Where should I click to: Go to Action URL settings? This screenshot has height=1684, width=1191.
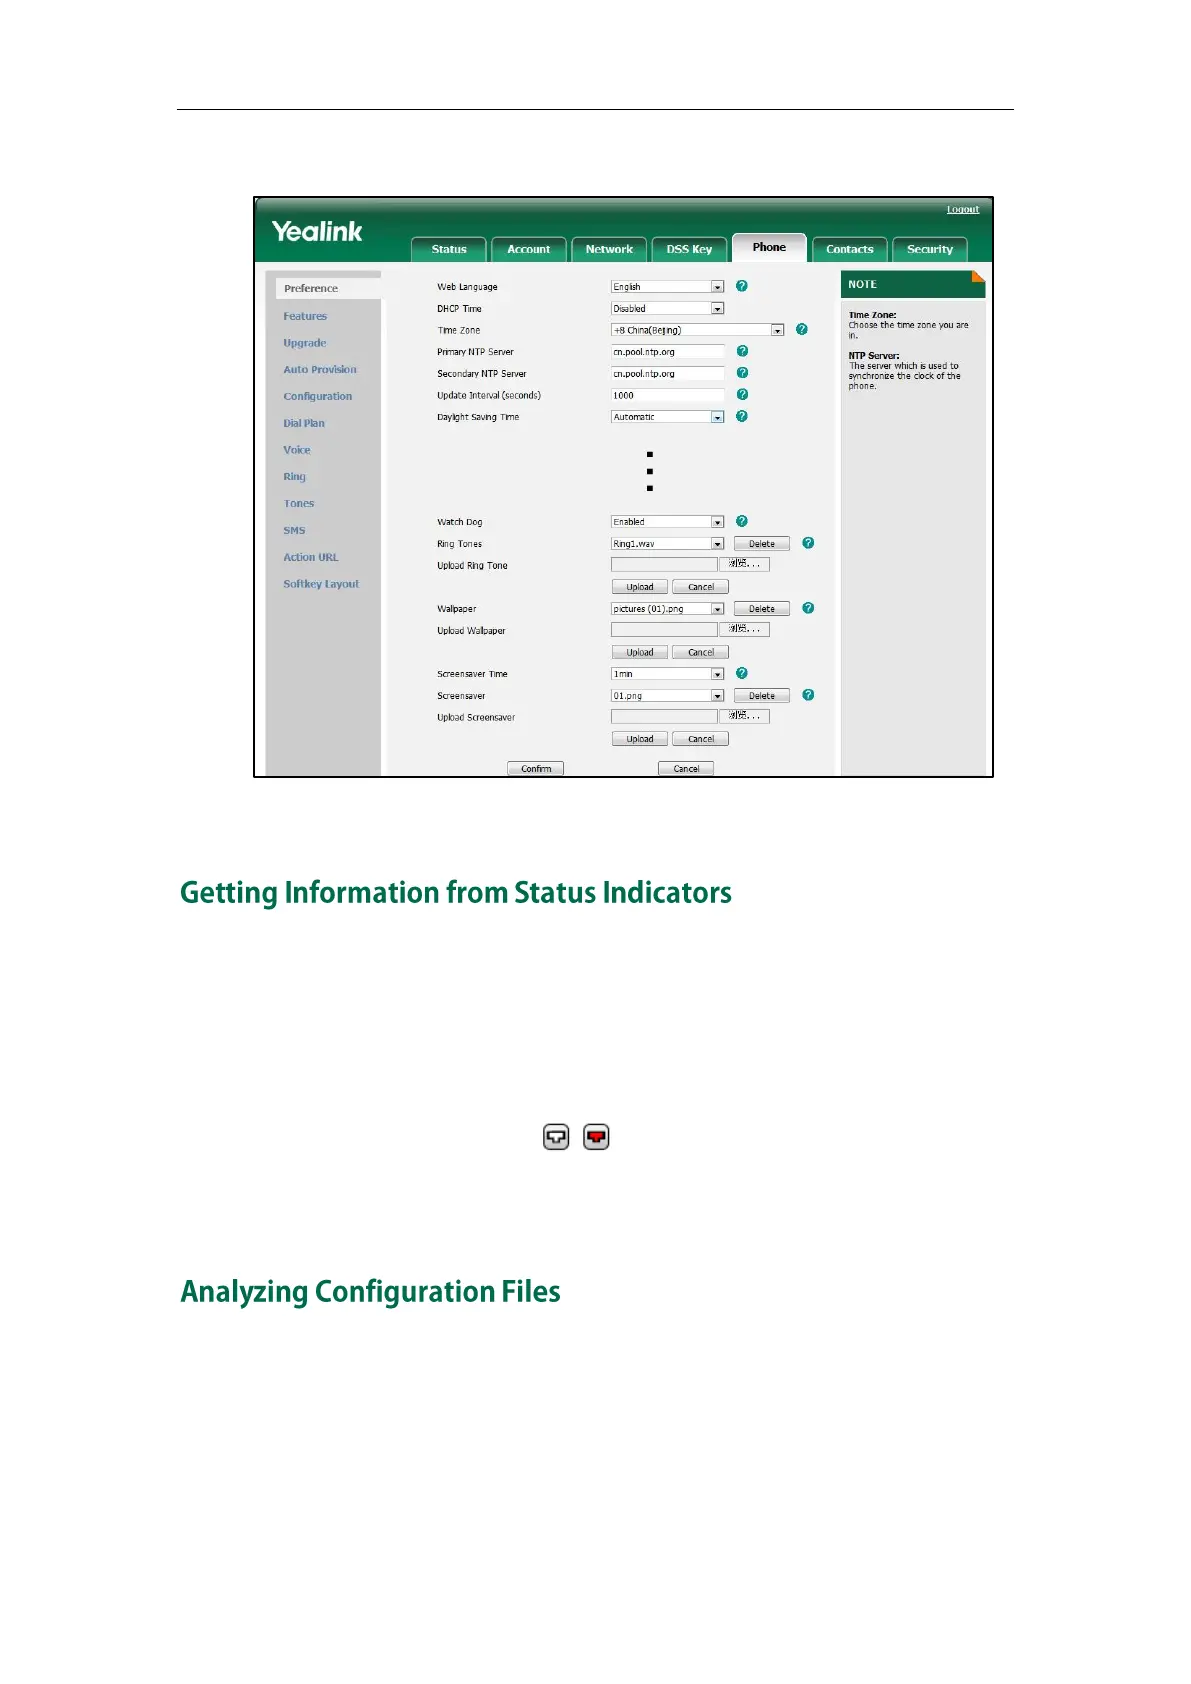click(x=311, y=557)
